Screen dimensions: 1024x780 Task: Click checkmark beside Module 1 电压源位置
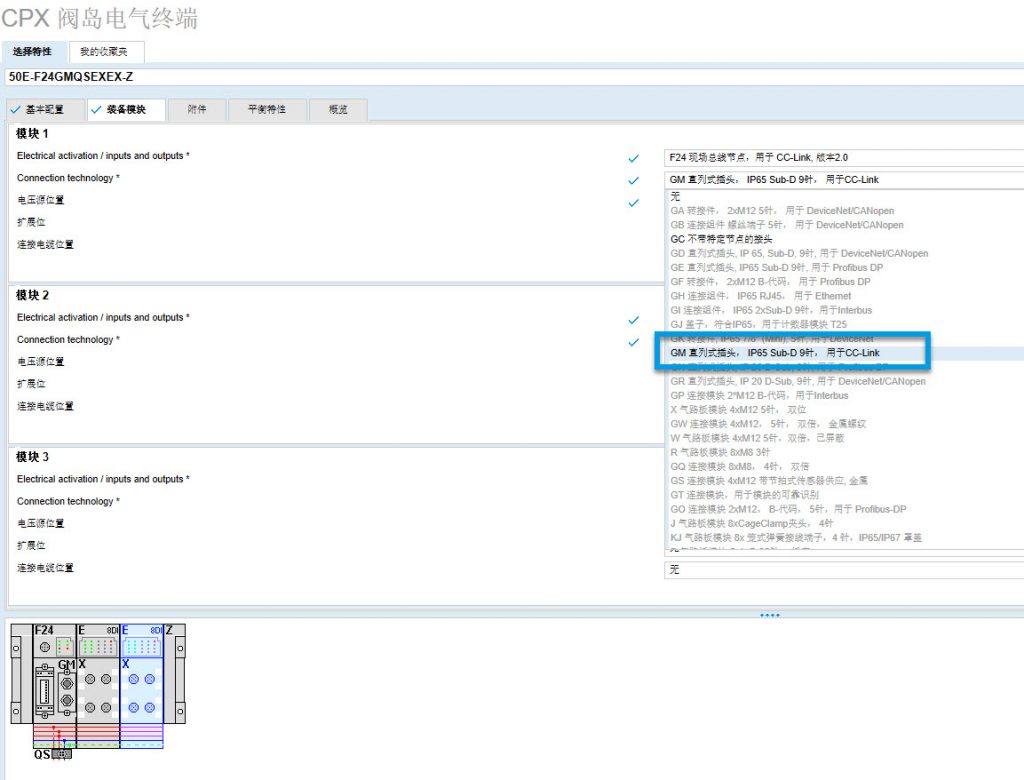click(x=633, y=203)
